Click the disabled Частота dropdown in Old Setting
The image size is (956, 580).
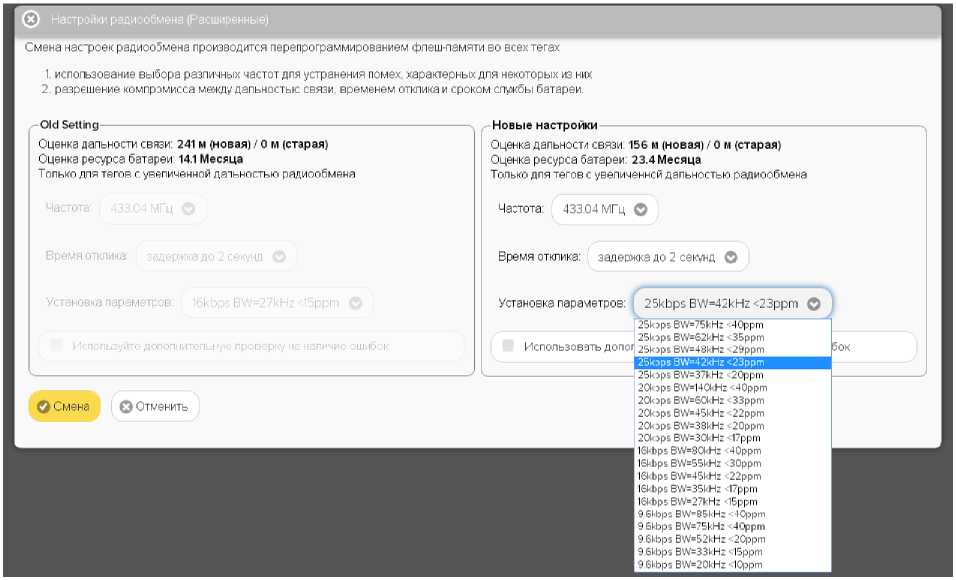pos(153,209)
